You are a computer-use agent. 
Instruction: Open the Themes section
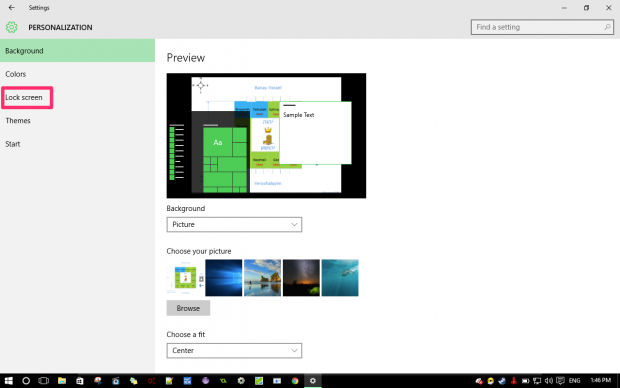tap(78, 121)
